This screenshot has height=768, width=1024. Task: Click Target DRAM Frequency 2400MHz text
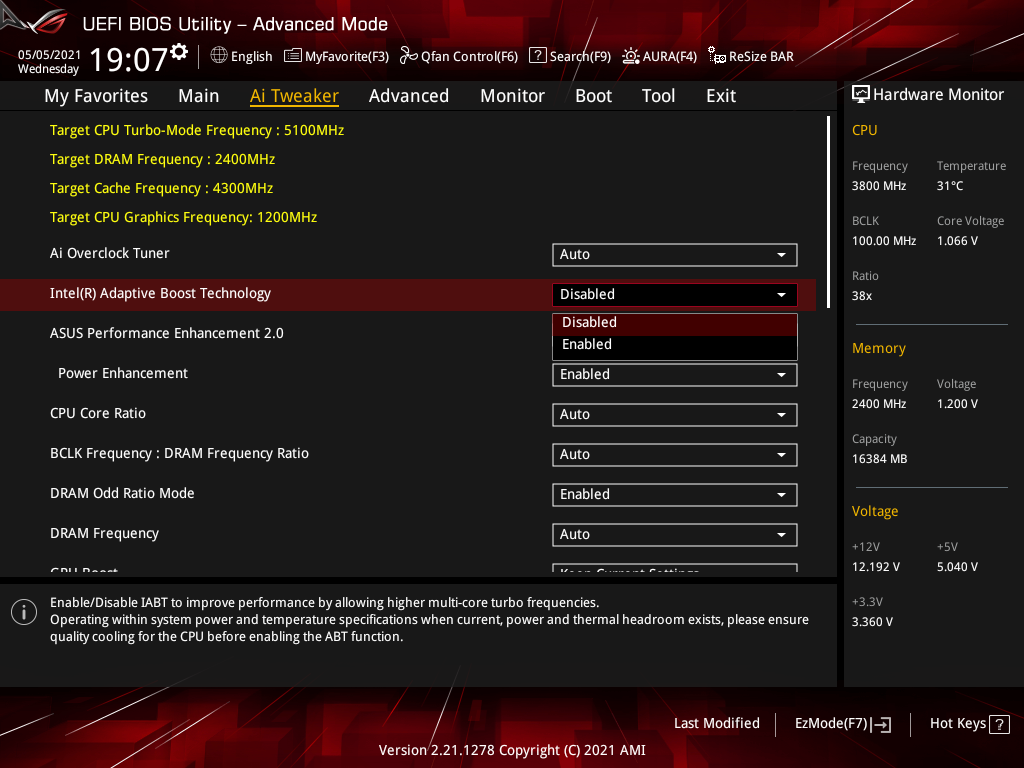pyautogui.click(x=162, y=159)
